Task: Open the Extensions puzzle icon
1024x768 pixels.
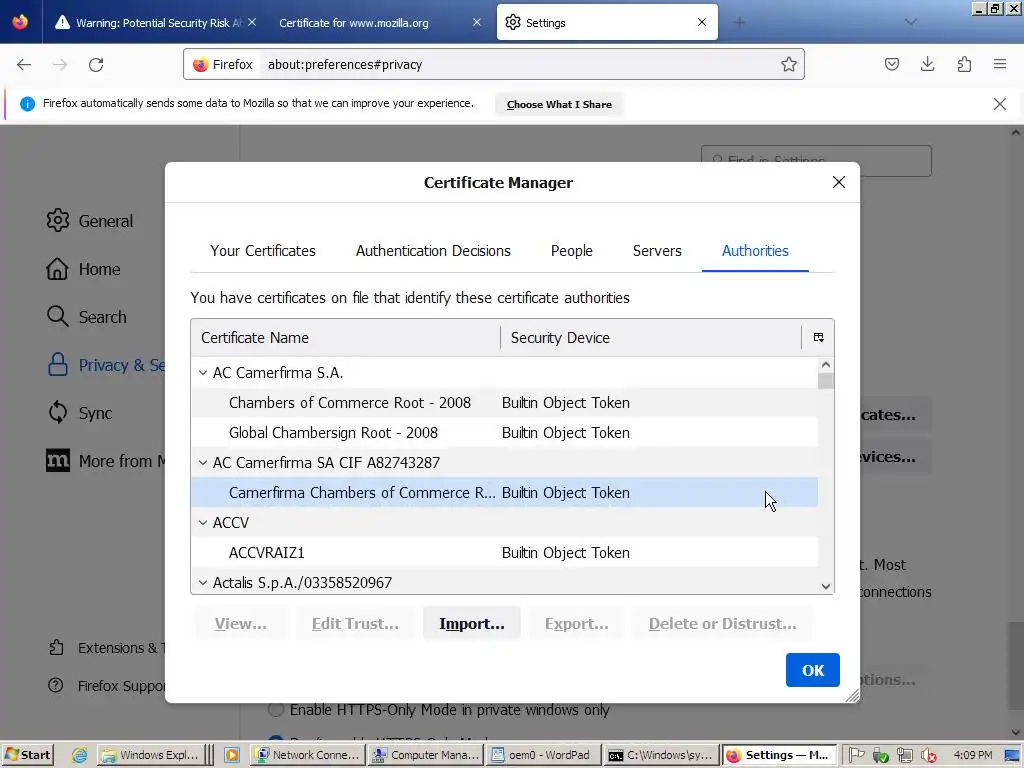Action: pyautogui.click(x=964, y=64)
